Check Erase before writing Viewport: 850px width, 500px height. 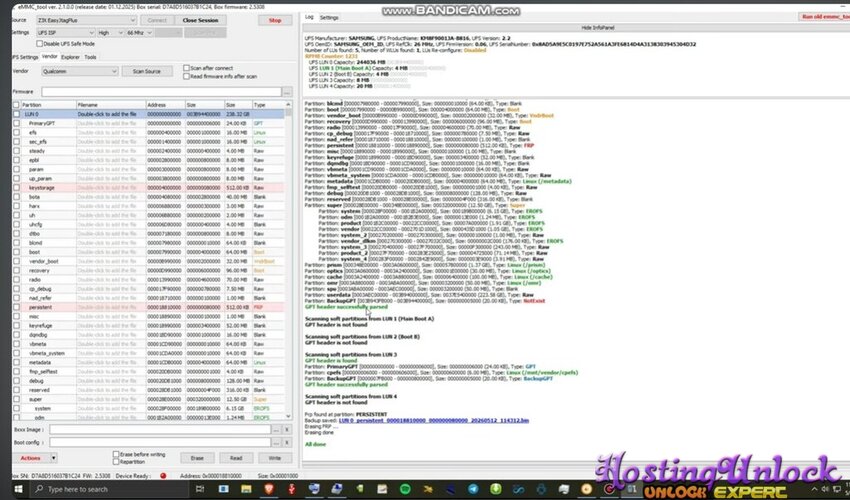[116, 454]
